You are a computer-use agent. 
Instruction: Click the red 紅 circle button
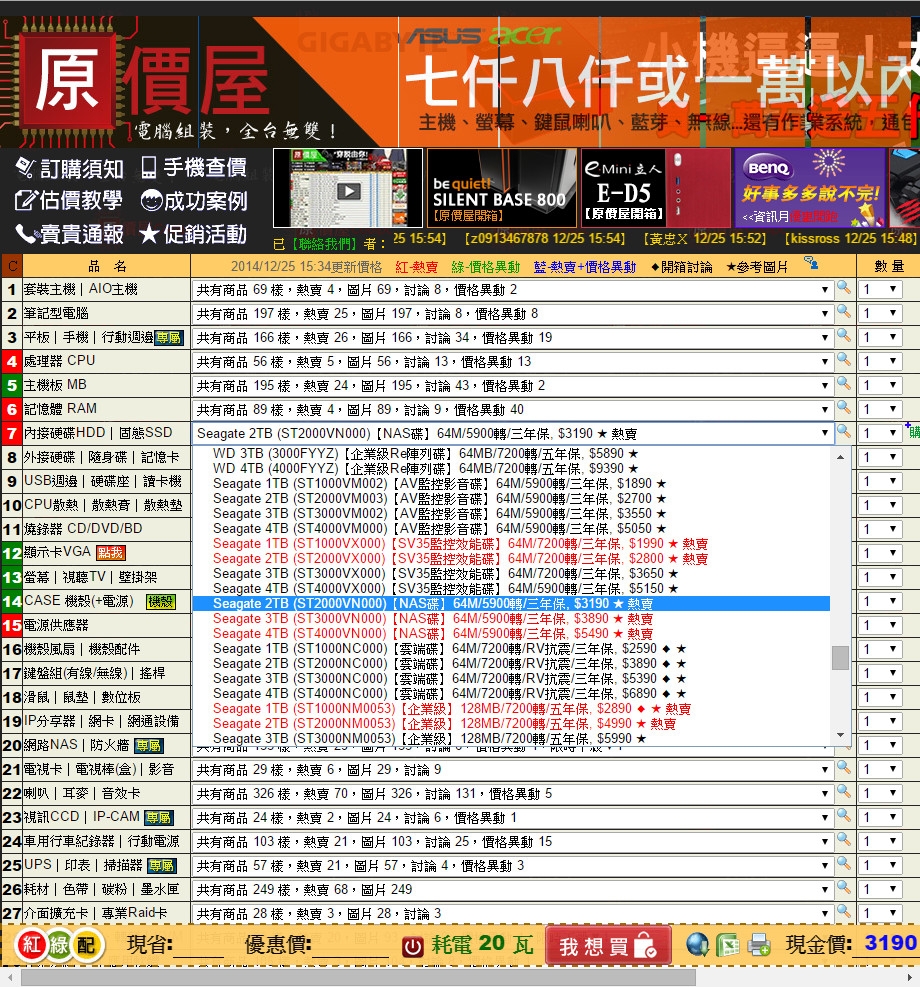31,944
